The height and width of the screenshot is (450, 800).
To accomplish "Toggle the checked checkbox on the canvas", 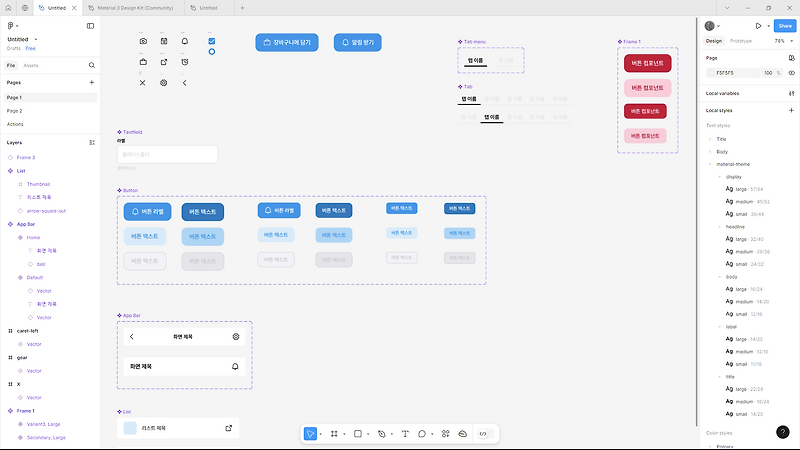I will [x=212, y=41].
